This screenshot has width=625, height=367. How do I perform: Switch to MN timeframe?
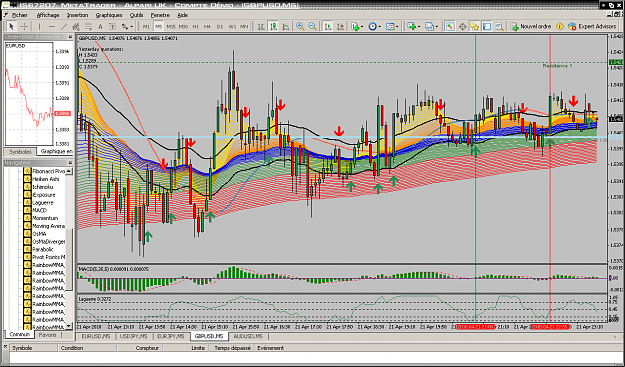click(244, 27)
